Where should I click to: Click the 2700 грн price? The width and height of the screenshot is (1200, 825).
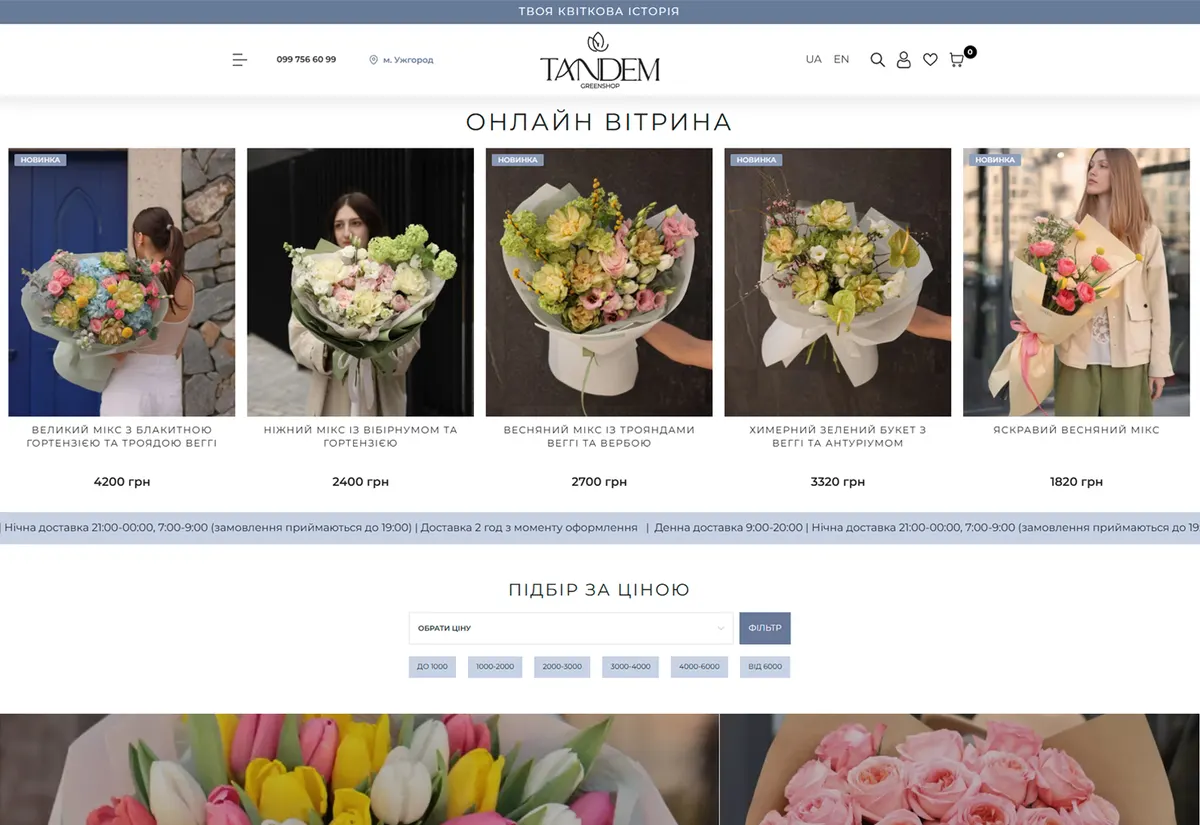point(599,482)
